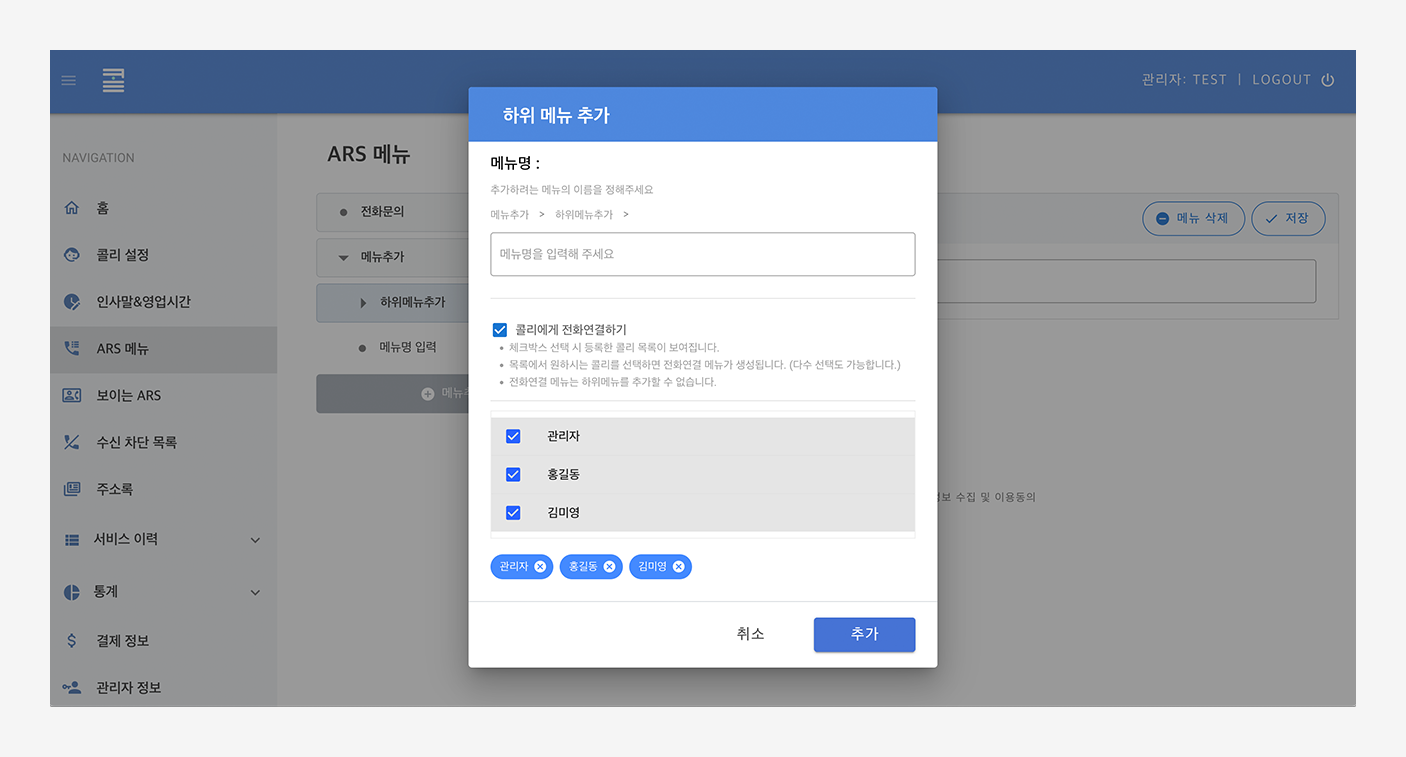Click the 인사말&영업시간 sidebar icon

71,302
